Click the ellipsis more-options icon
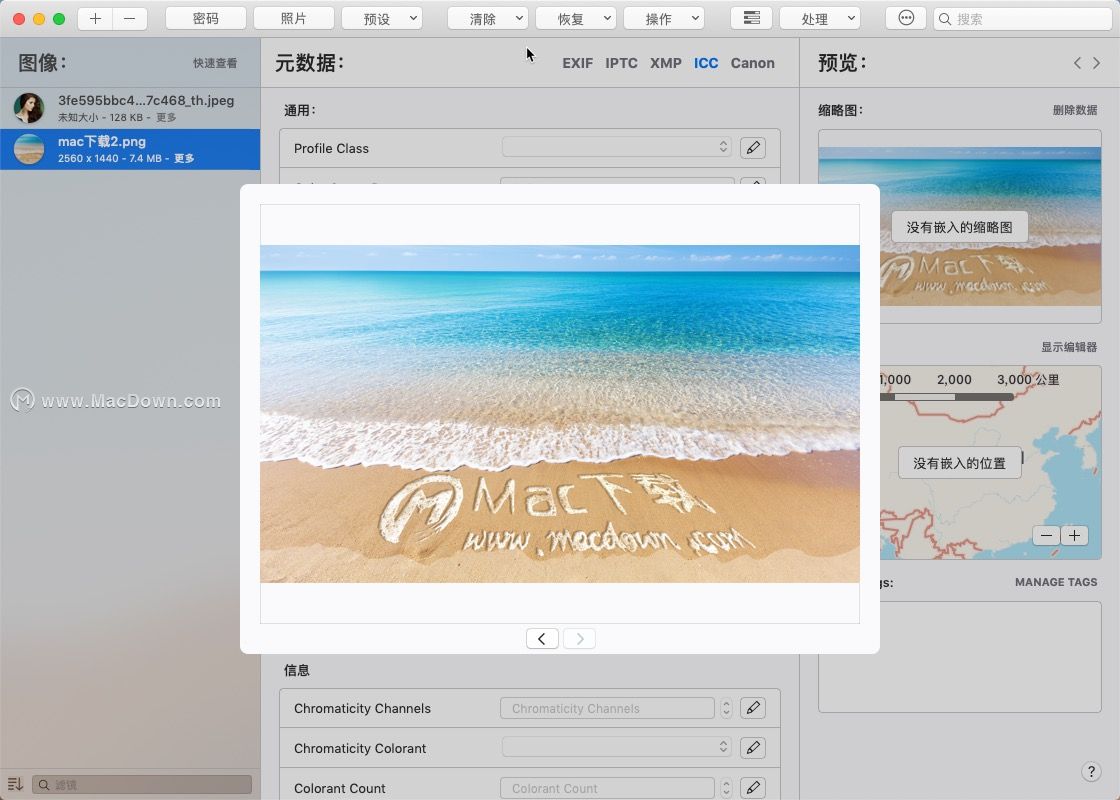 point(906,19)
